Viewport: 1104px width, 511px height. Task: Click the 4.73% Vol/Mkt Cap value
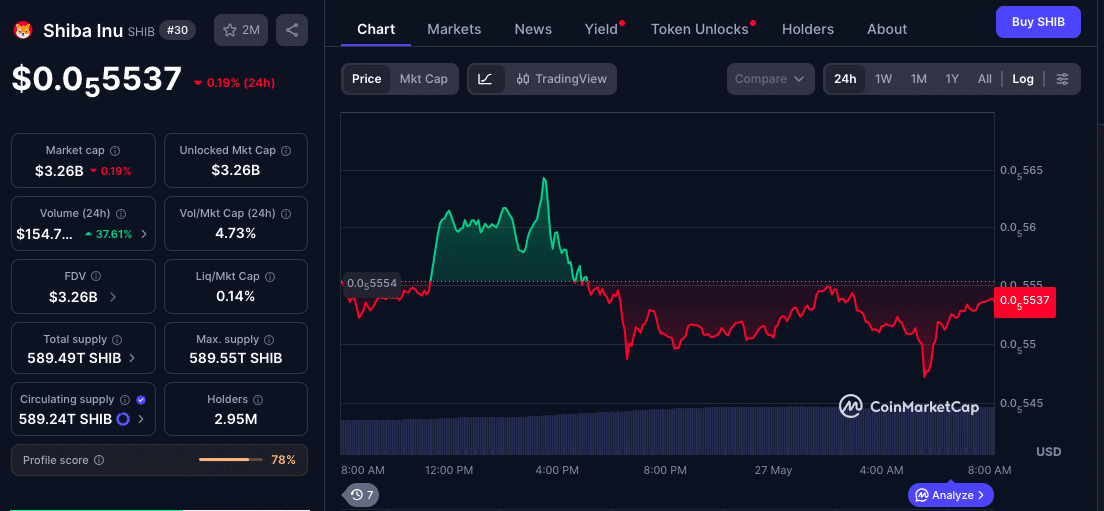236,233
